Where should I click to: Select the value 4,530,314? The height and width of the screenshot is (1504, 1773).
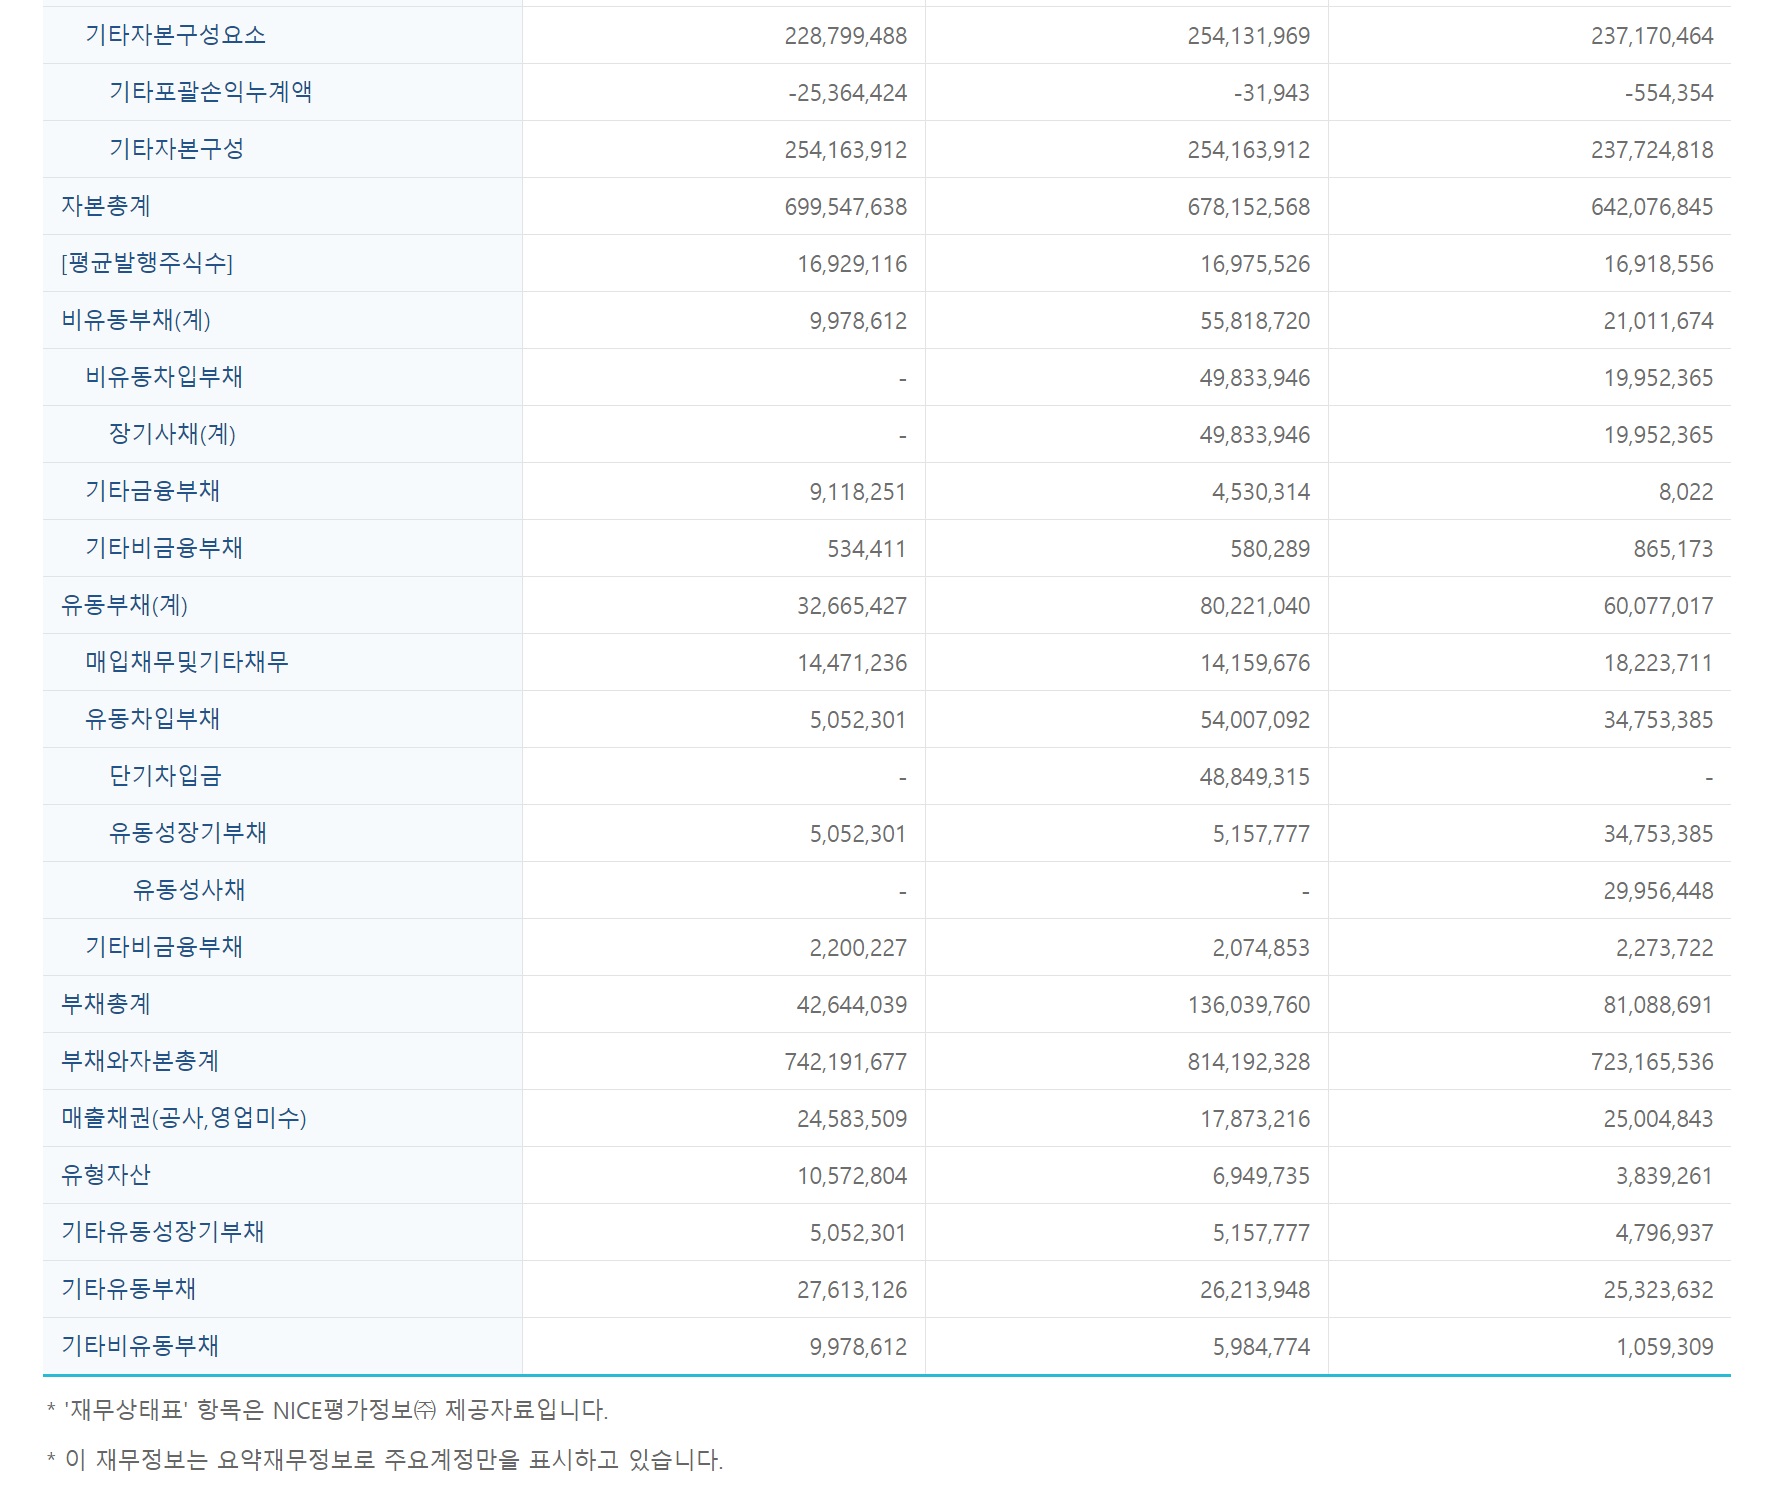coord(1261,492)
